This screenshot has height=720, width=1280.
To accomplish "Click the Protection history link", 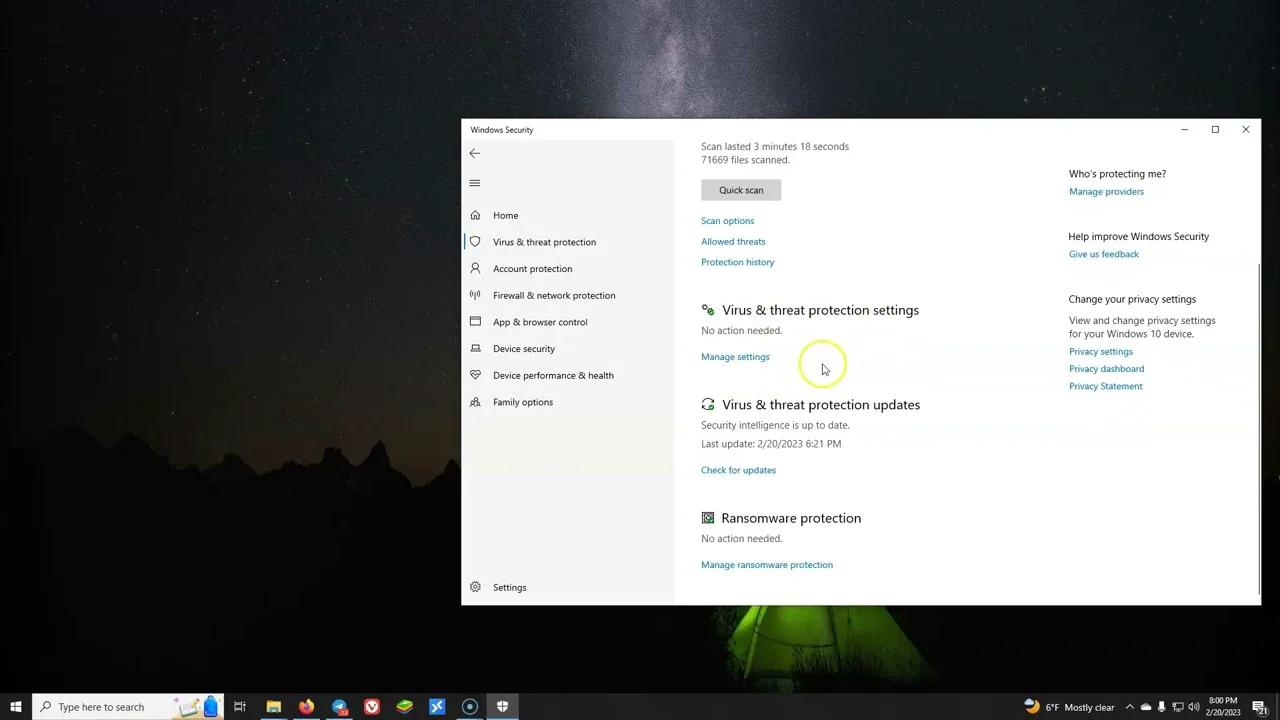I will click(737, 261).
